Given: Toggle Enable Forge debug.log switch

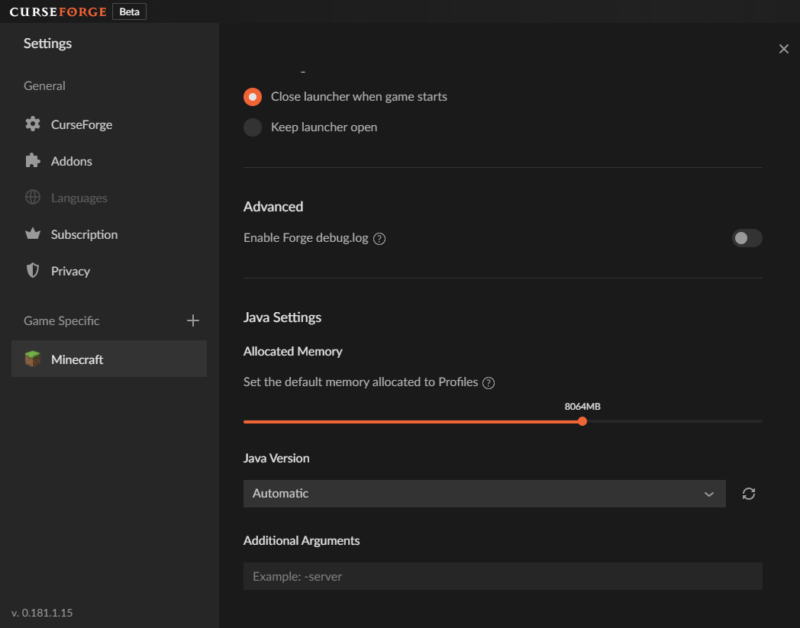Looking at the screenshot, I should pos(747,238).
